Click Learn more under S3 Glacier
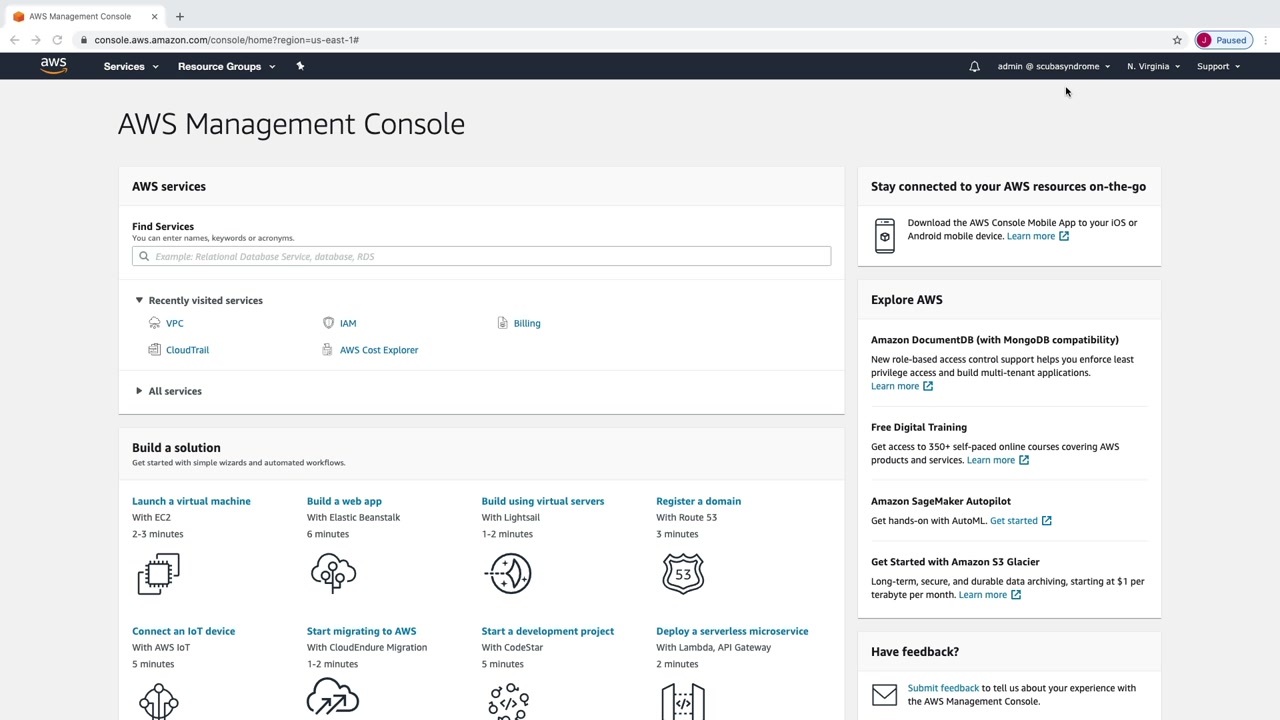Viewport: 1280px width, 720px height. click(983, 595)
